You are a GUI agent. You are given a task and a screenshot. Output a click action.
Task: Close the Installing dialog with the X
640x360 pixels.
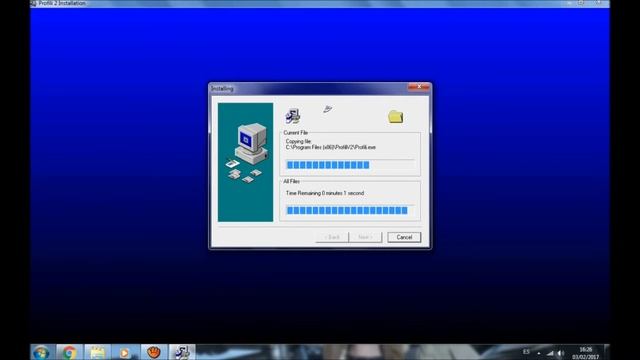pyautogui.click(x=418, y=87)
